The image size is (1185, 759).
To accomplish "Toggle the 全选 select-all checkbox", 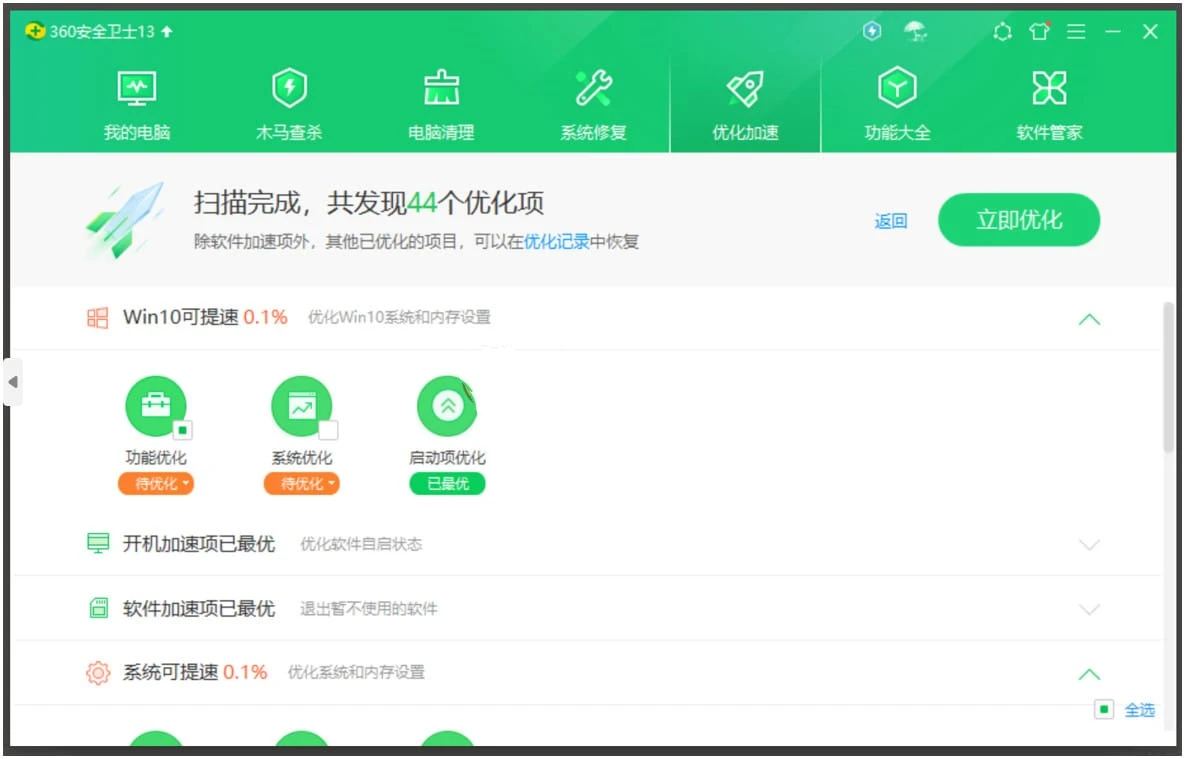I will click(x=1103, y=710).
